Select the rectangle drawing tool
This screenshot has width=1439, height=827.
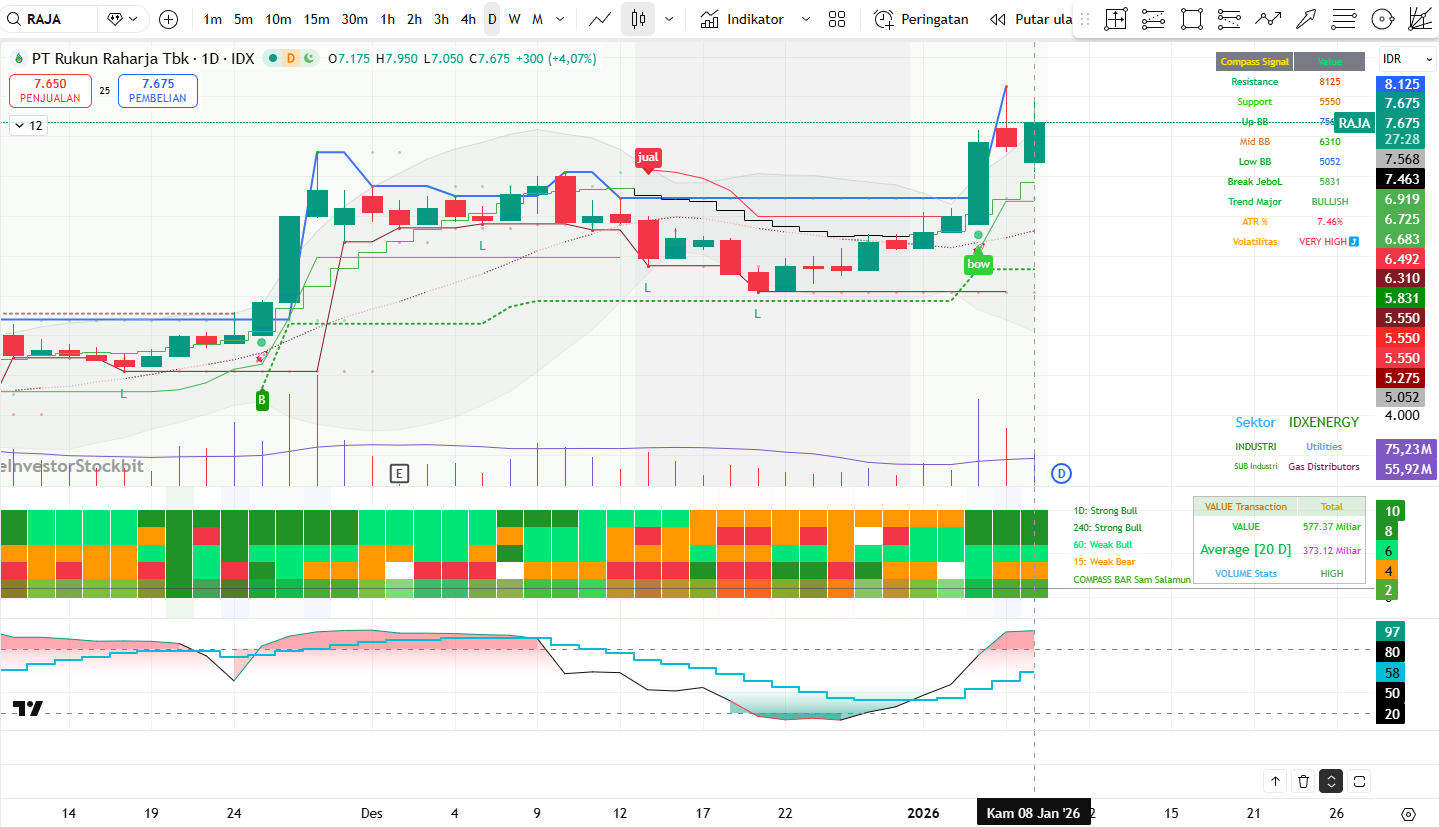click(x=1191, y=19)
